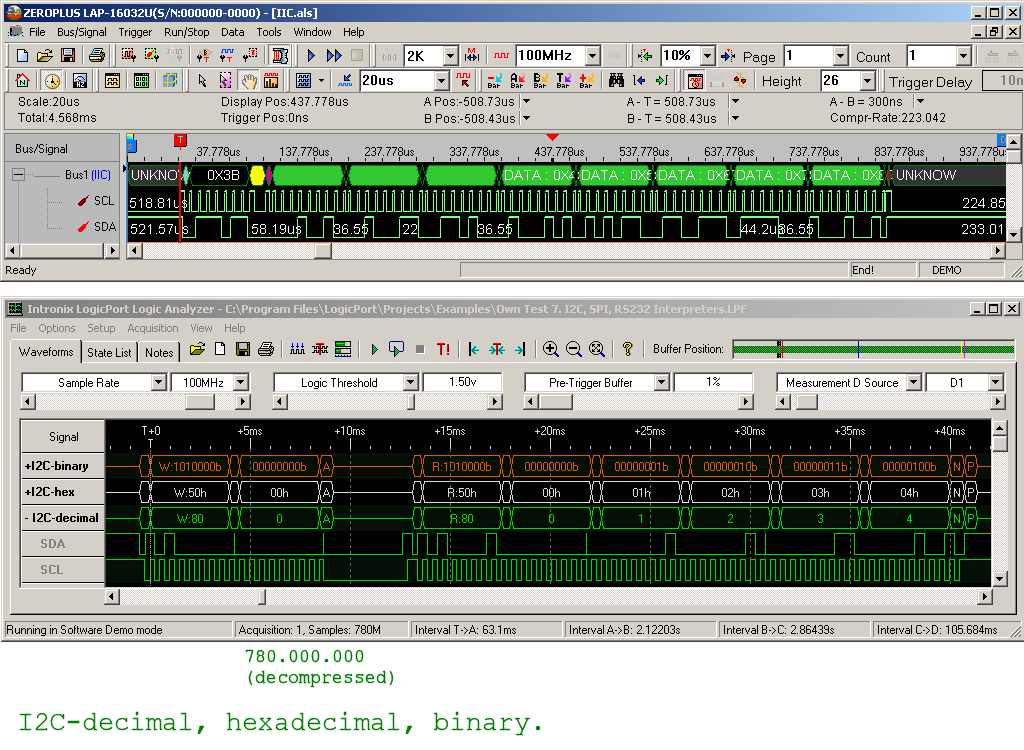
Task: Open the 10% trigger position dropdown
Action: 707,56
